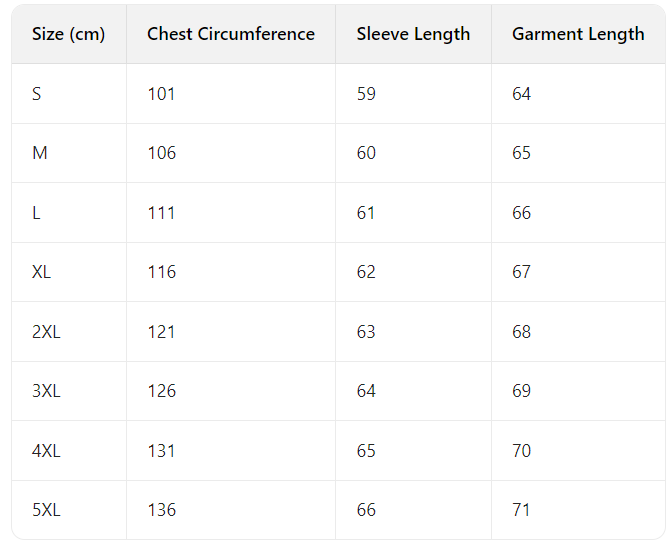The height and width of the screenshot is (545, 670).
Task: Select the L size row label
Action: (37, 213)
